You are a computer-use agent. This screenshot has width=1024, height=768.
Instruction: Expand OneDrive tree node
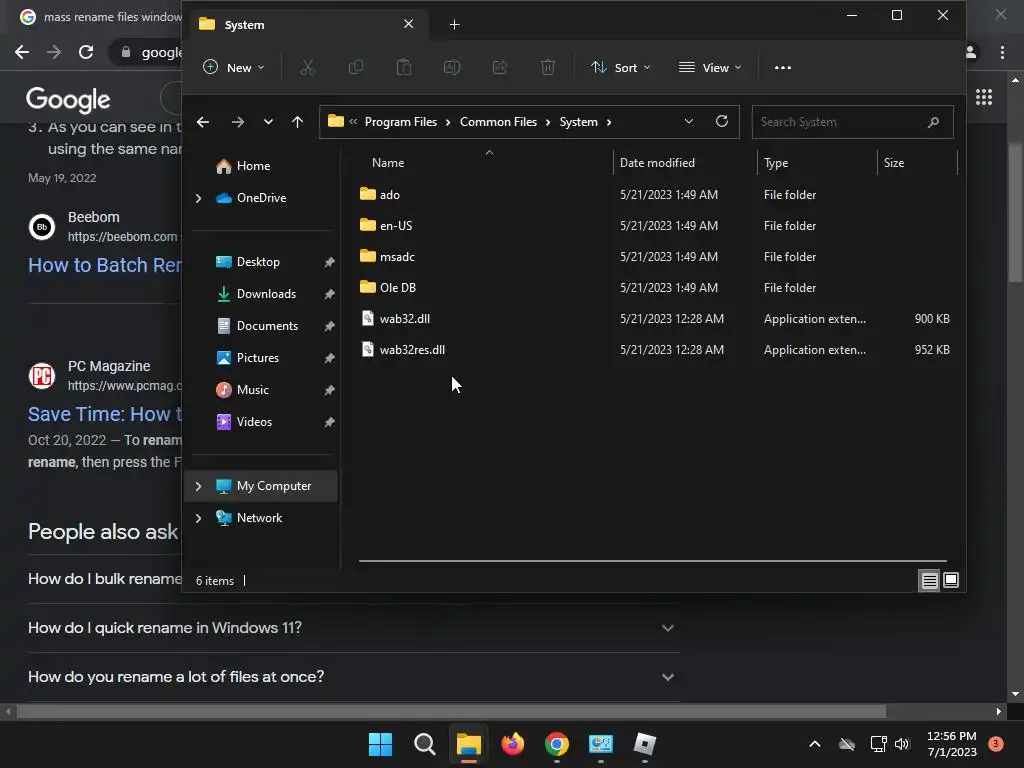pos(199,198)
